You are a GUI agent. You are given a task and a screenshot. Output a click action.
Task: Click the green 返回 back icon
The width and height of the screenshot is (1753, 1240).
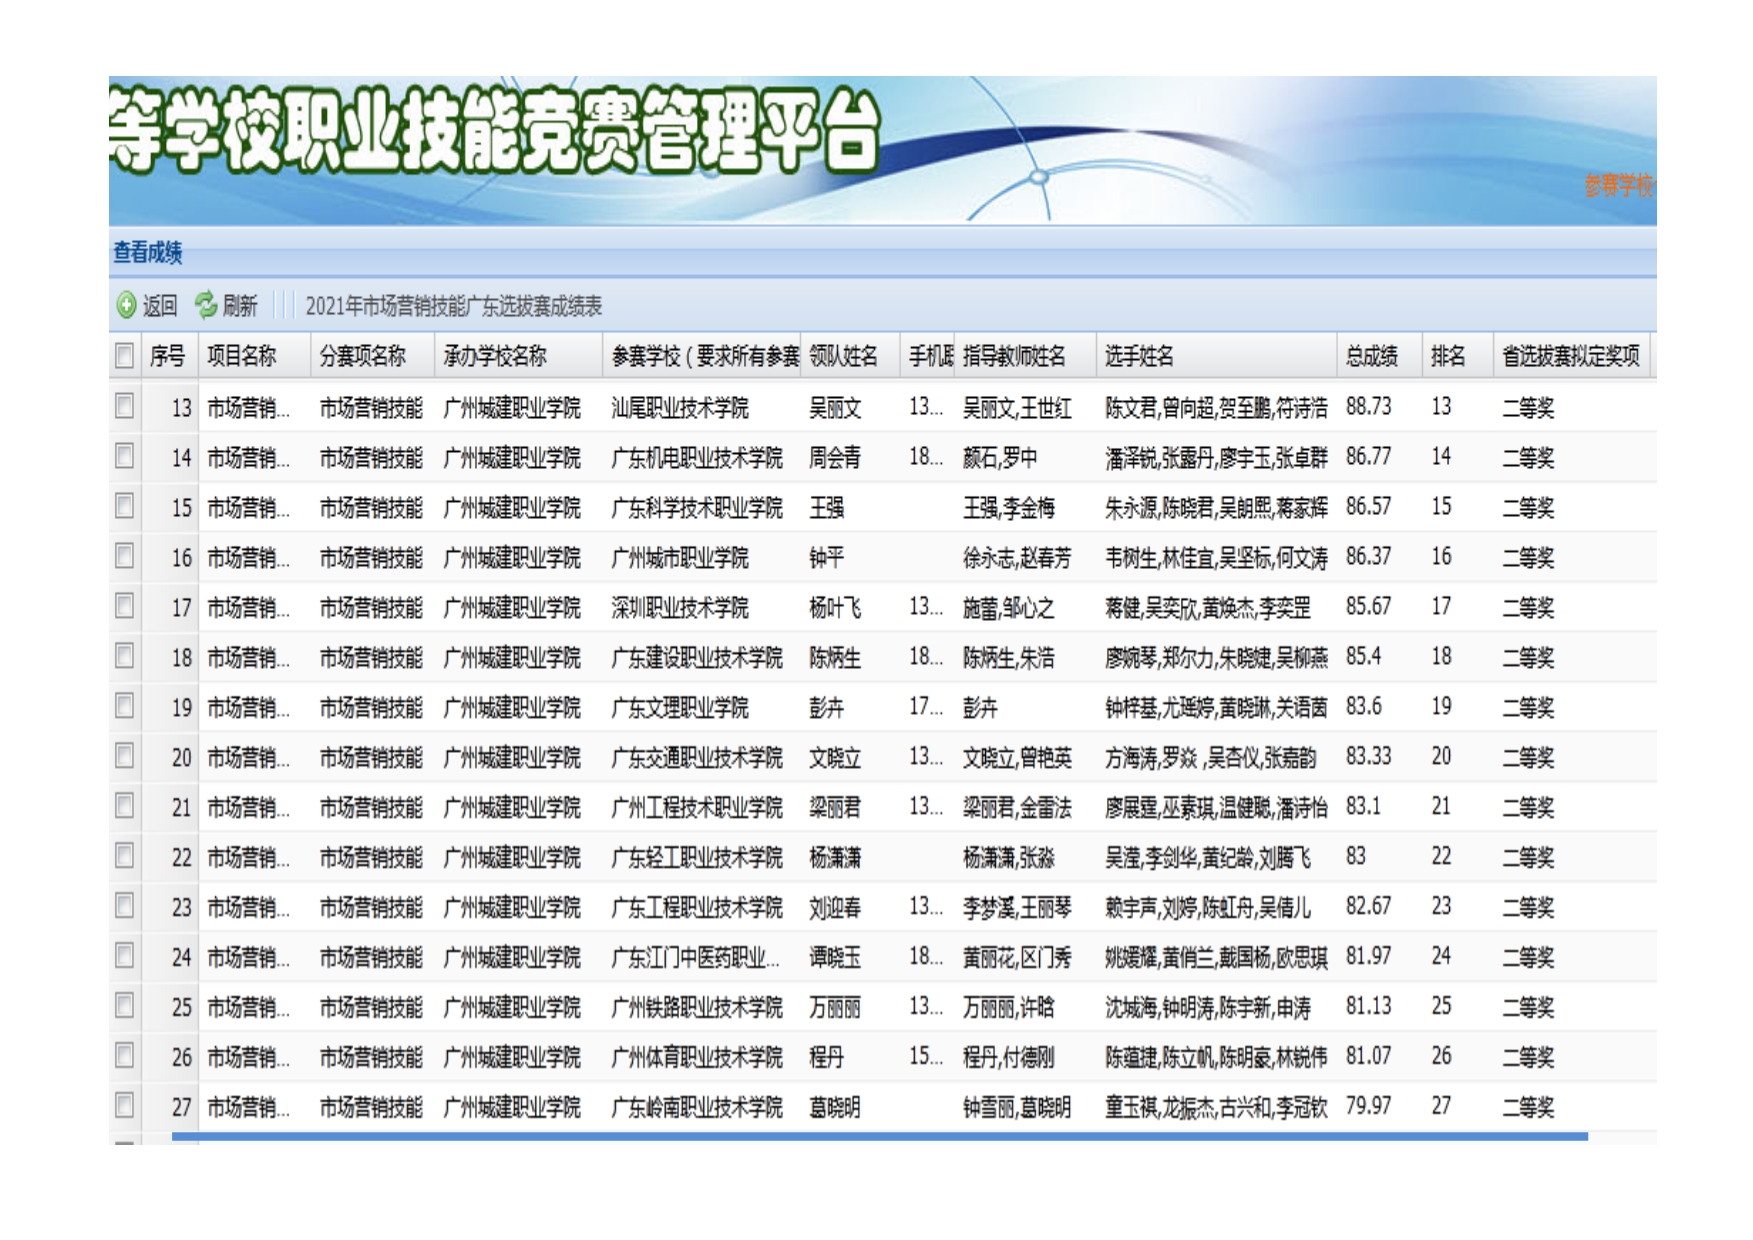coord(126,306)
